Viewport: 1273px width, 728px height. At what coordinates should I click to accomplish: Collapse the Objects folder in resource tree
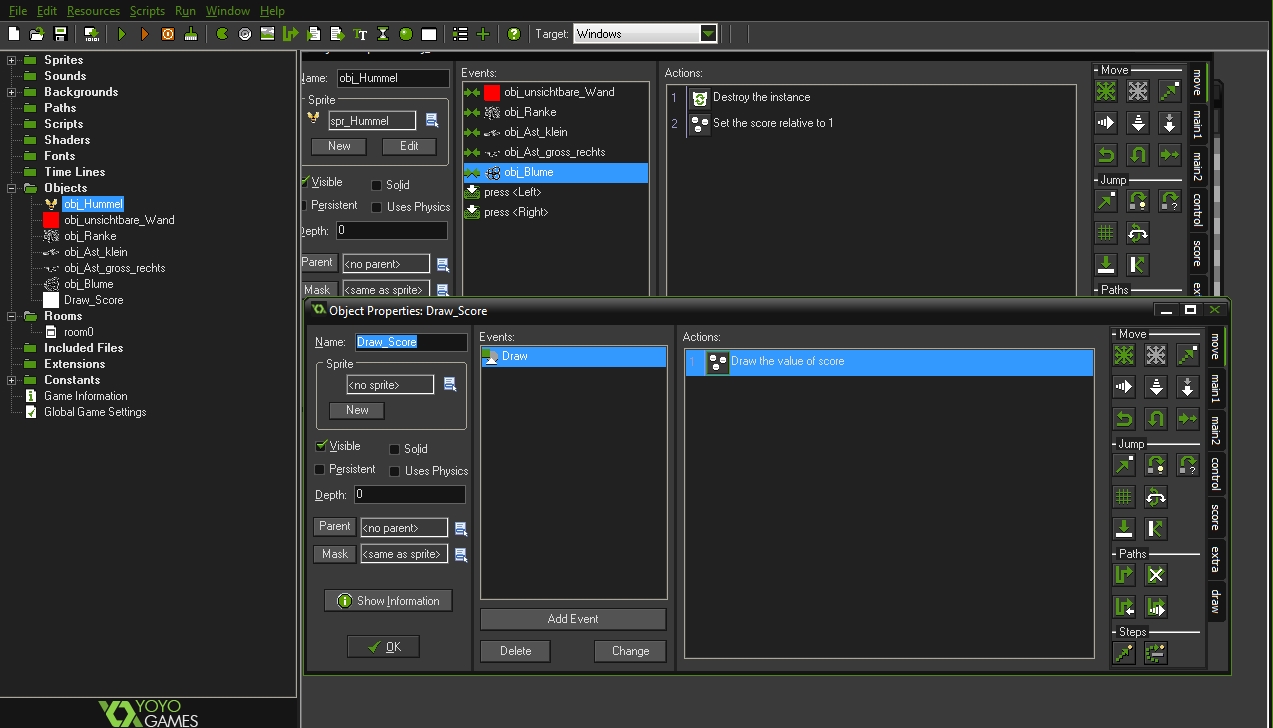tap(12, 188)
